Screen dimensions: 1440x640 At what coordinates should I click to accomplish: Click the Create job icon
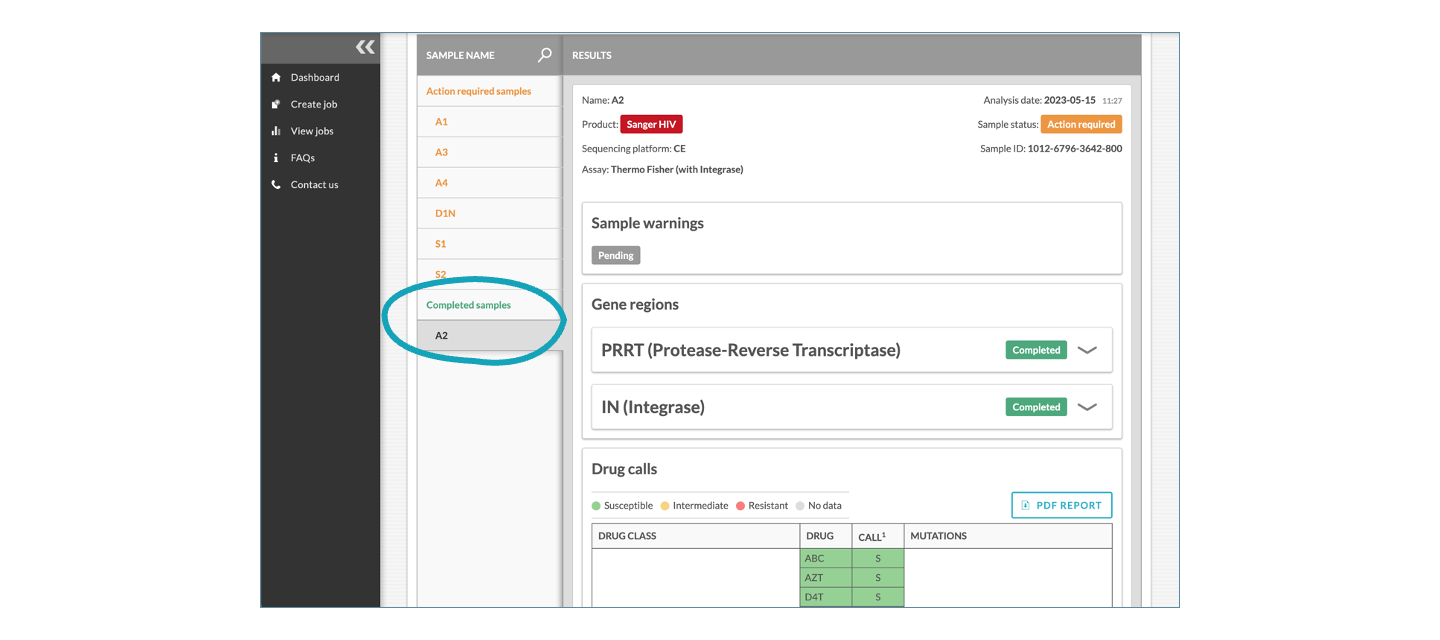pos(276,104)
